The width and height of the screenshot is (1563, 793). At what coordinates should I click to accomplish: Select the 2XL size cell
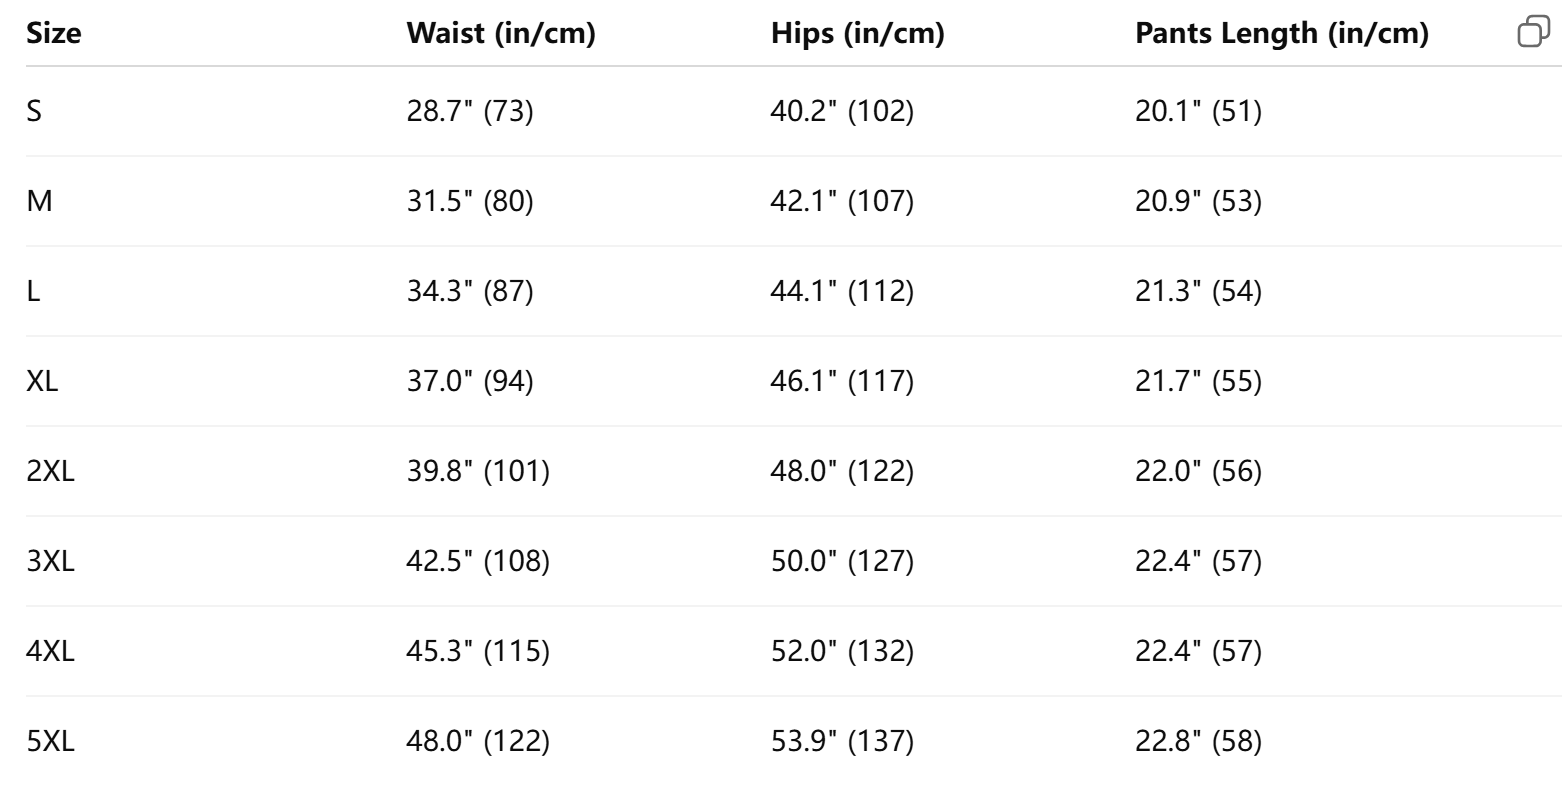(50, 471)
